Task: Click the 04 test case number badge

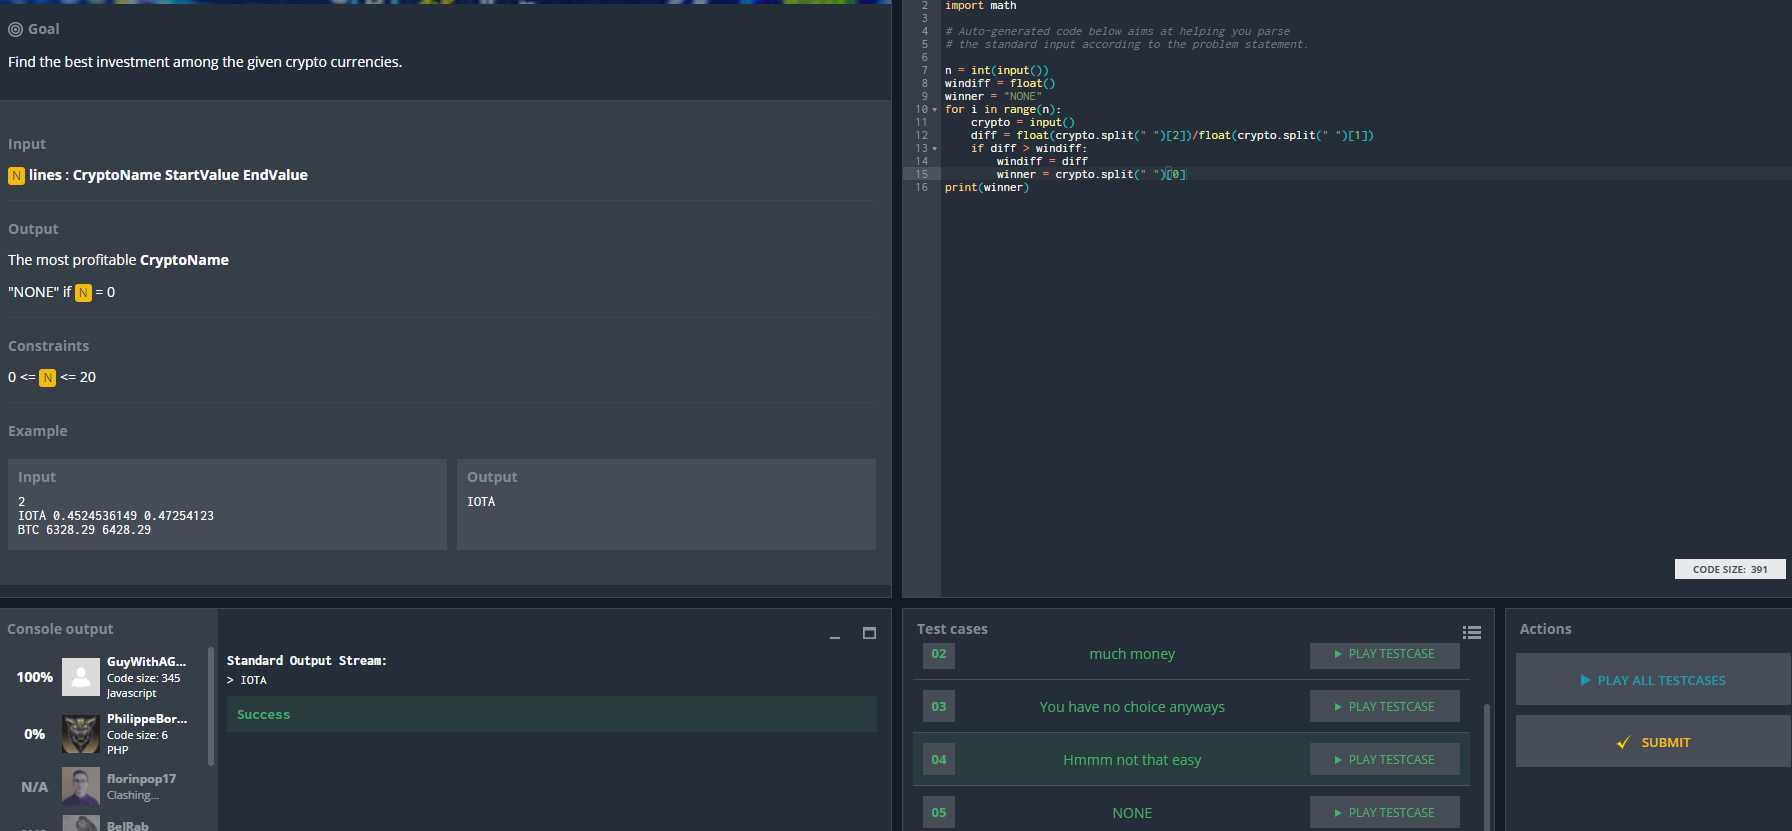Action: (938, 759)
